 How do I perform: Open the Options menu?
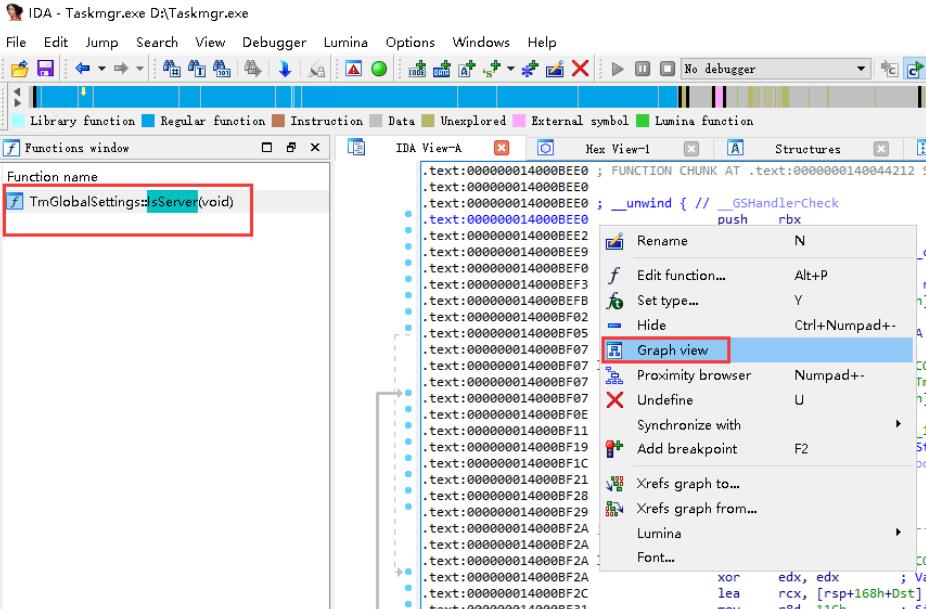click(x=410, y=43)
